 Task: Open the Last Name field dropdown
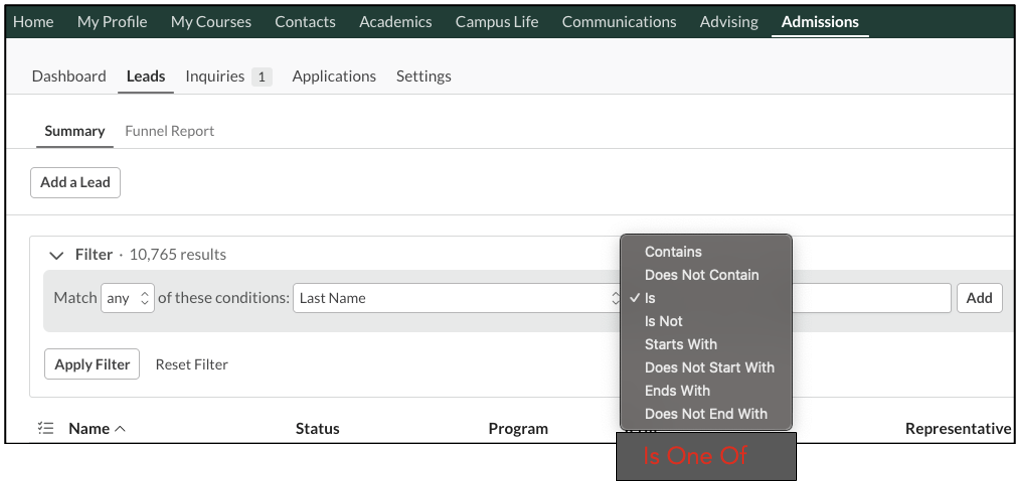click(458, 298)
